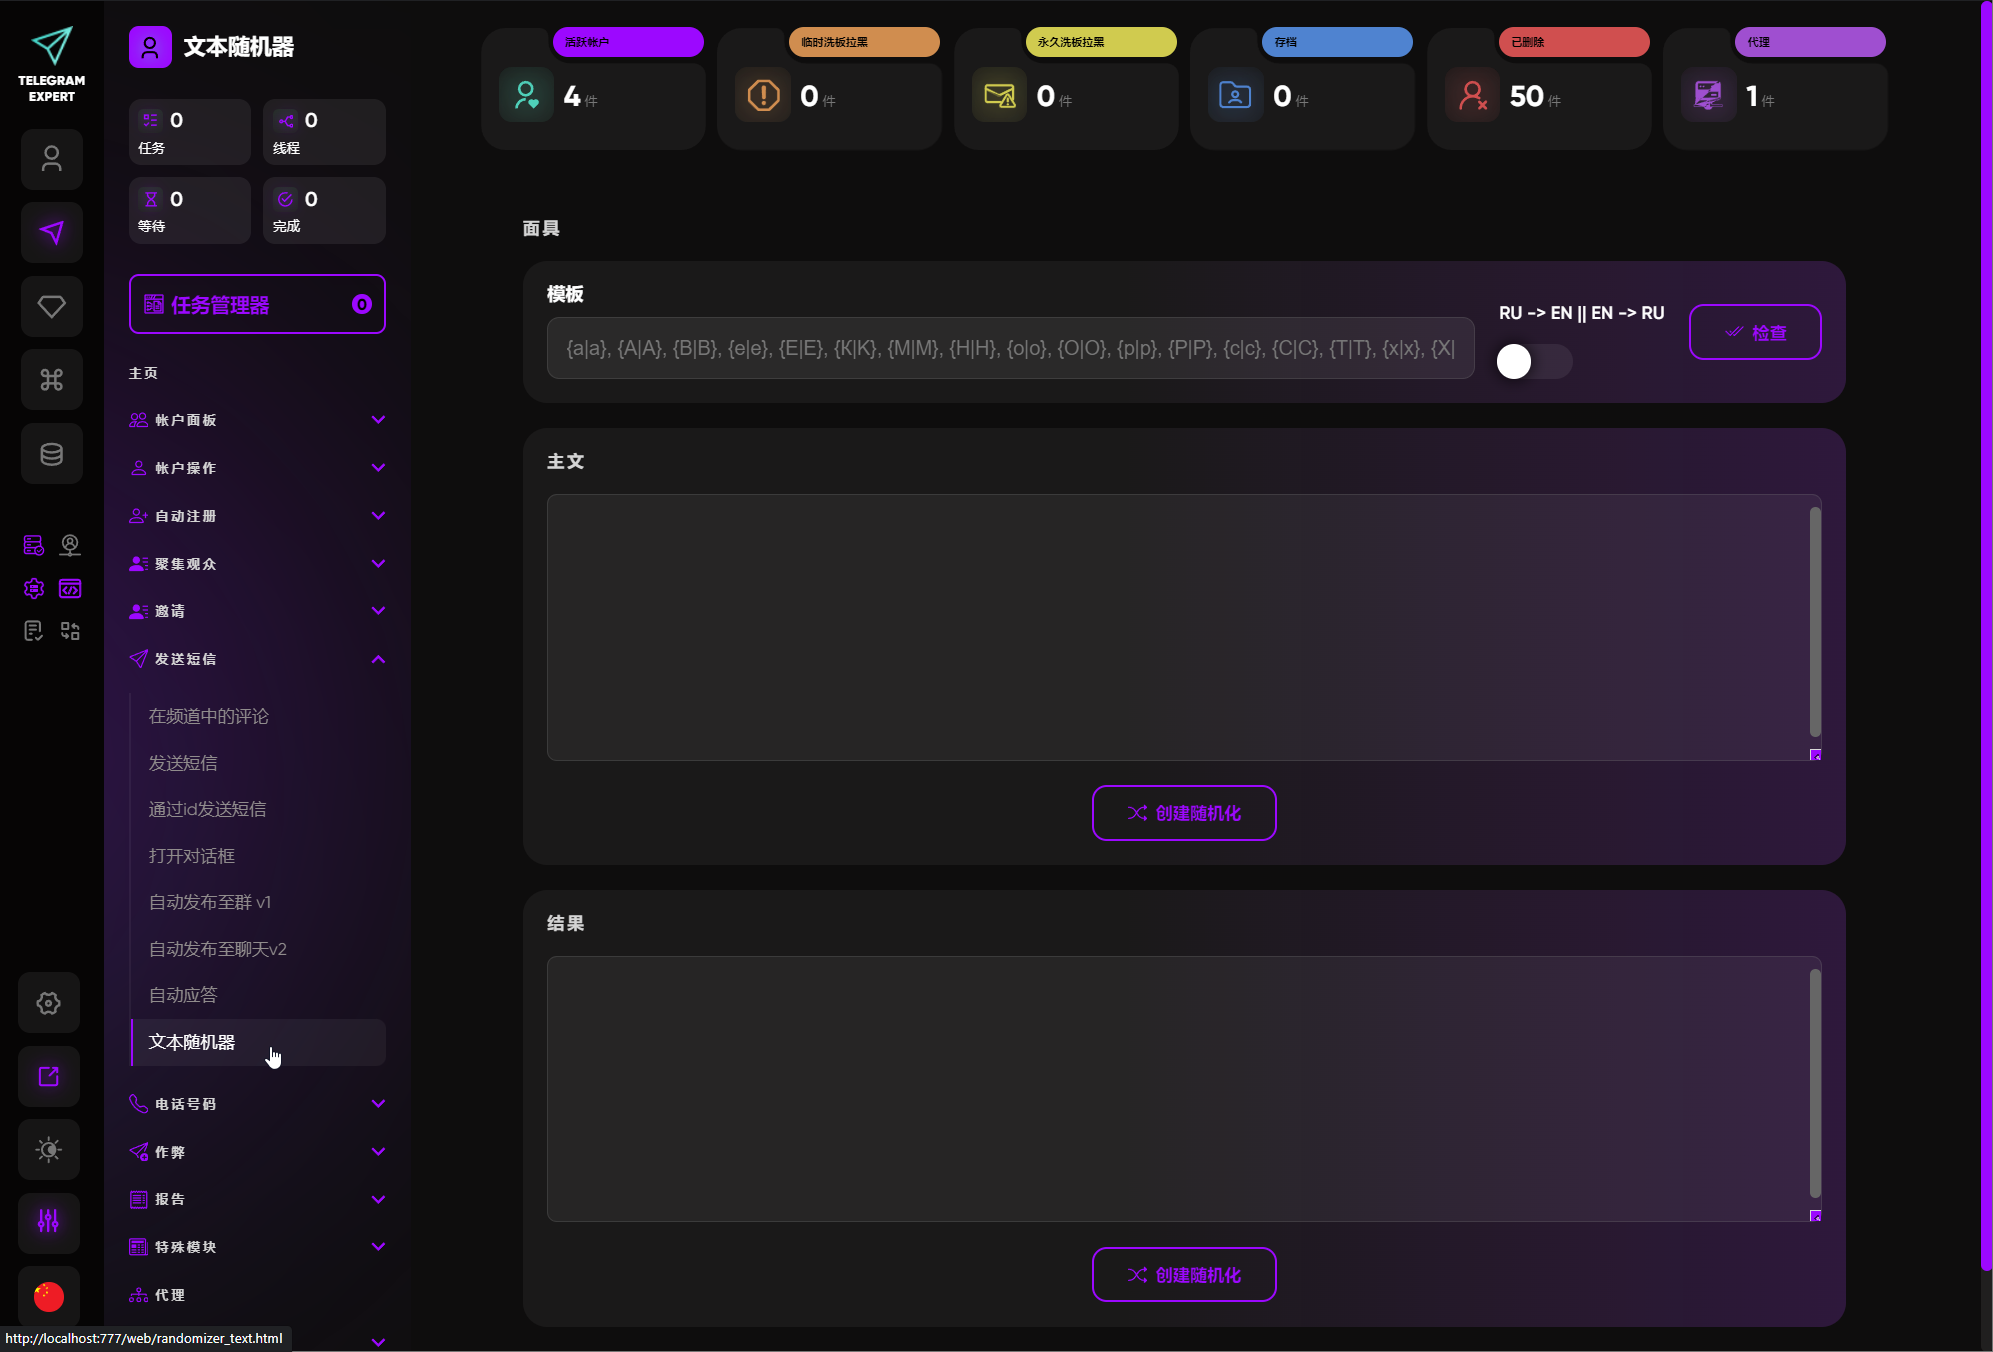Open the 自动应答 submenu item
This screenshot has width=1993, height=1352.
pyautogui.click(x=183, y=995)
